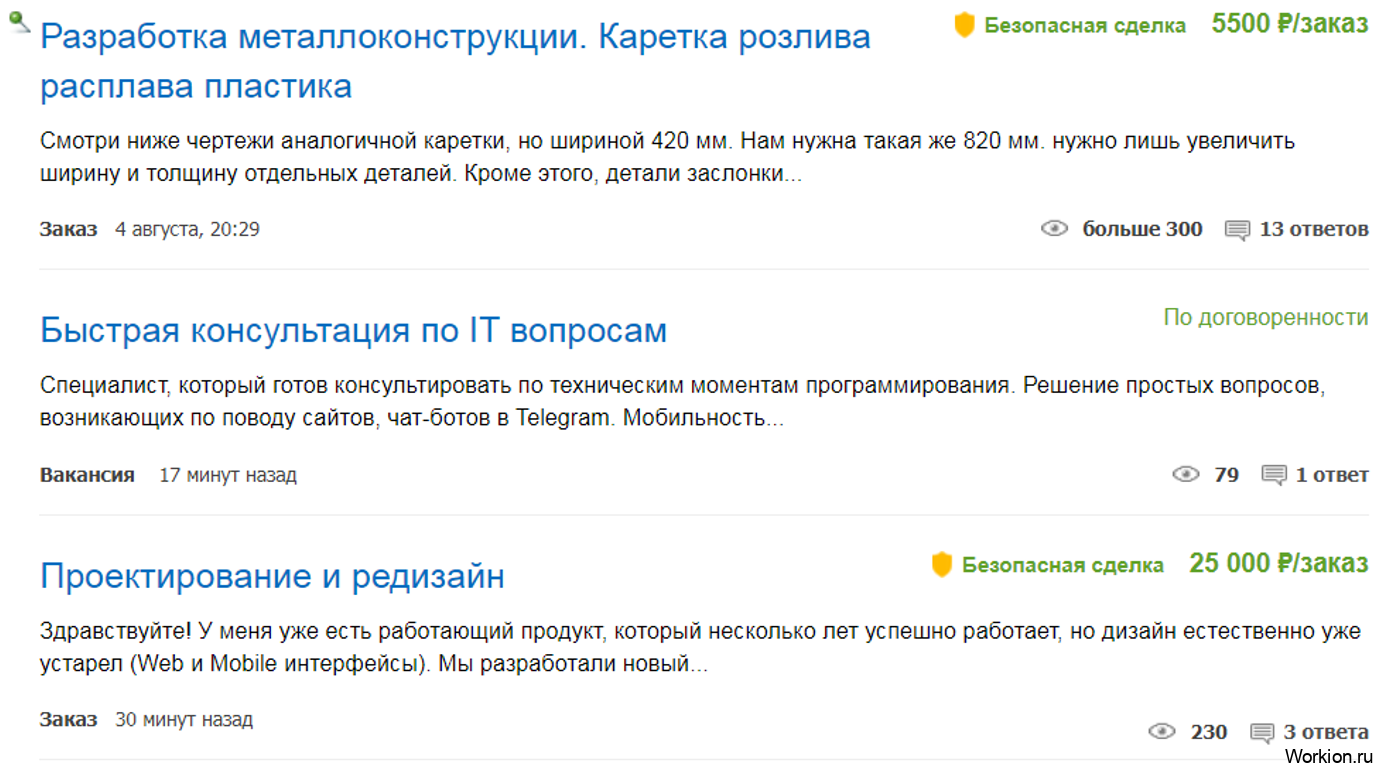Open 'Проектирование и редизайн' order title
The width and height of the screenshot is (1382, 771).
[x=272, y=576]
